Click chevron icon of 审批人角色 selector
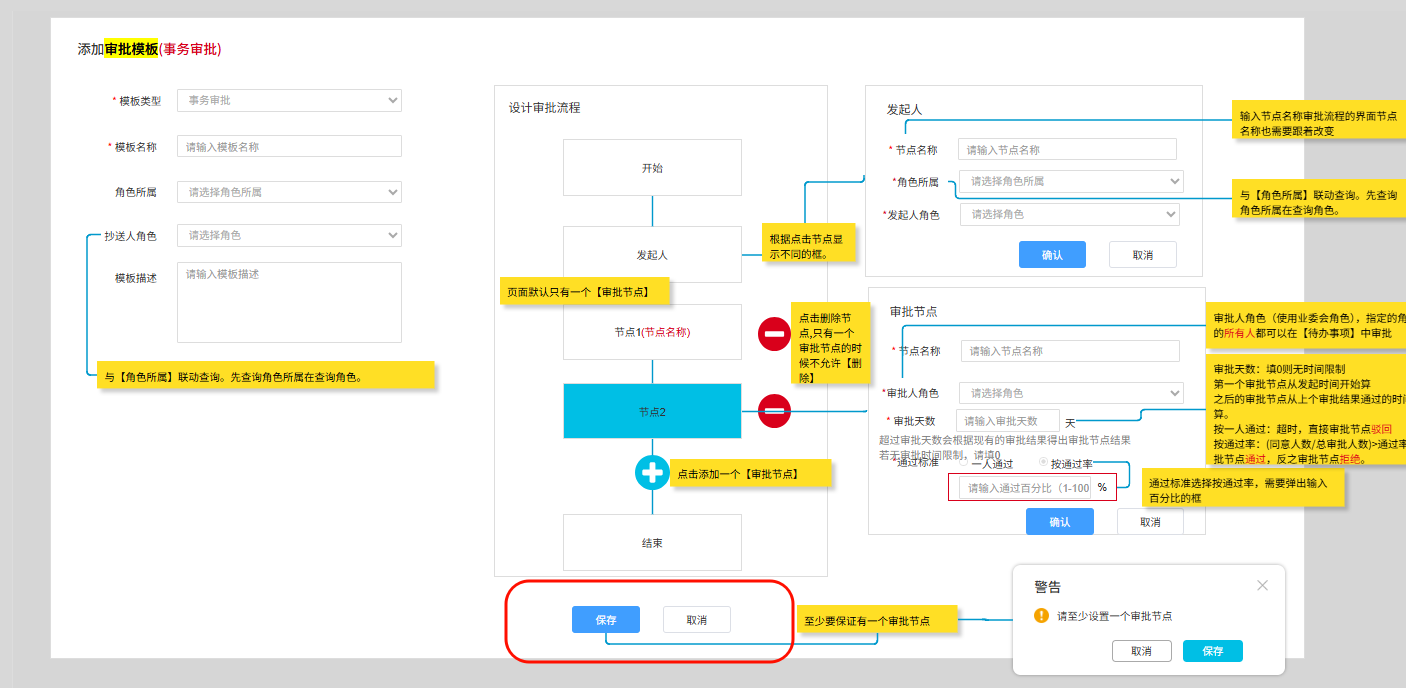The height and width of the screenshot is (688, 1406). (1172, 393)
